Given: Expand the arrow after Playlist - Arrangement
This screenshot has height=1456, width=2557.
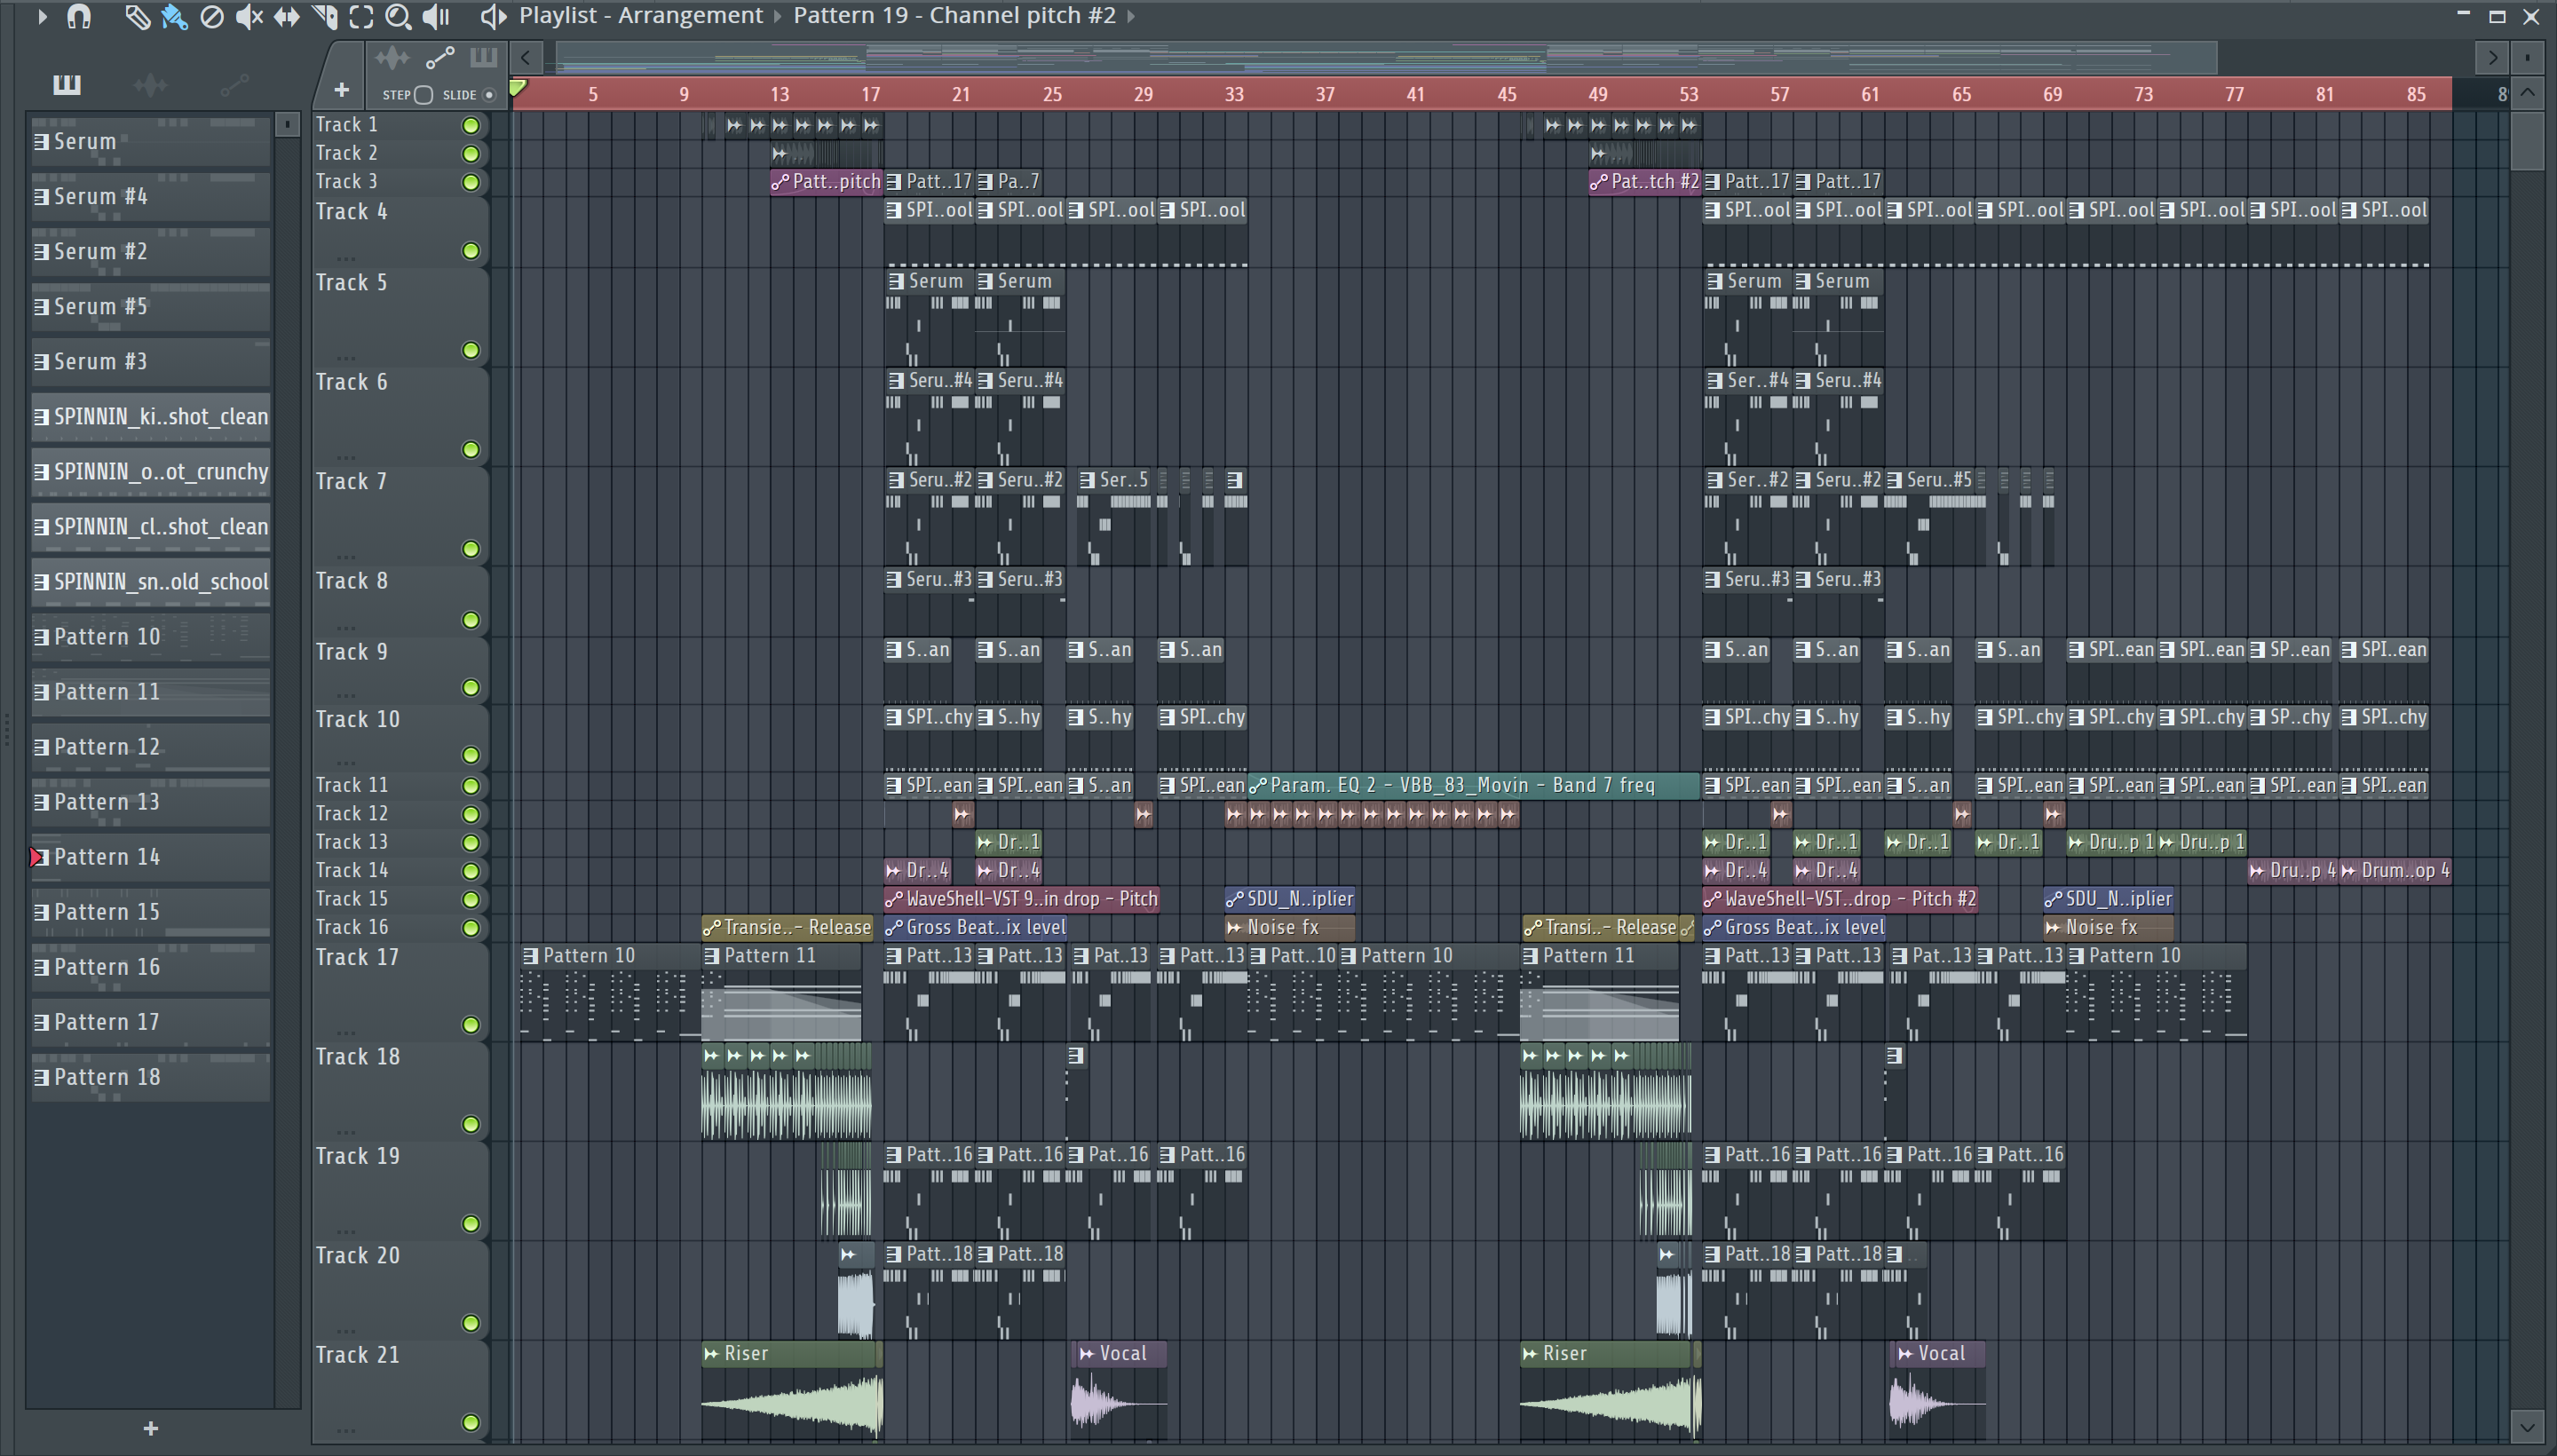Looking at the screenshot, I should (x=777, y=16).
